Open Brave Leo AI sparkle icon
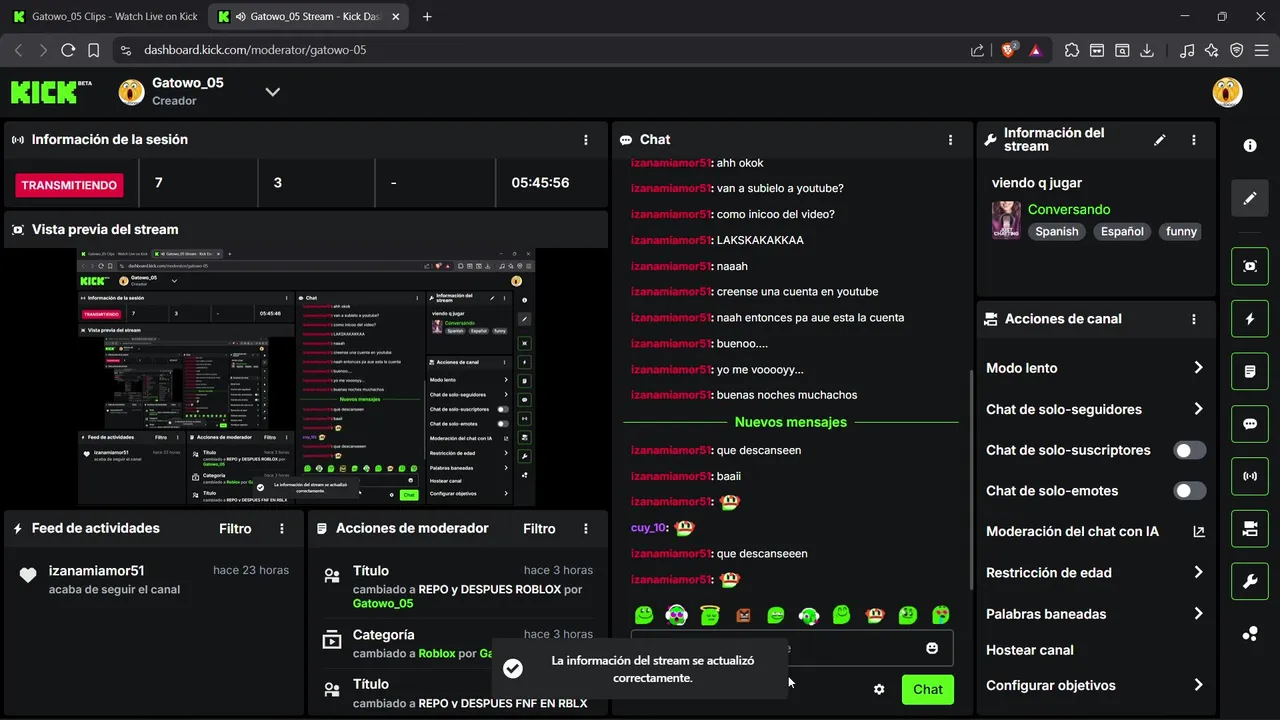 tap(1212, 50)
